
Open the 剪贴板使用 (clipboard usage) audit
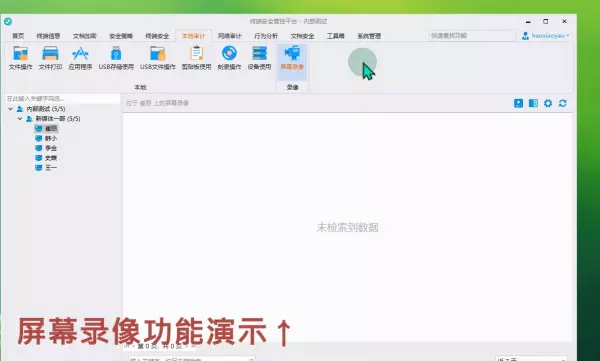pyautogui.click(x=196, y=58)
